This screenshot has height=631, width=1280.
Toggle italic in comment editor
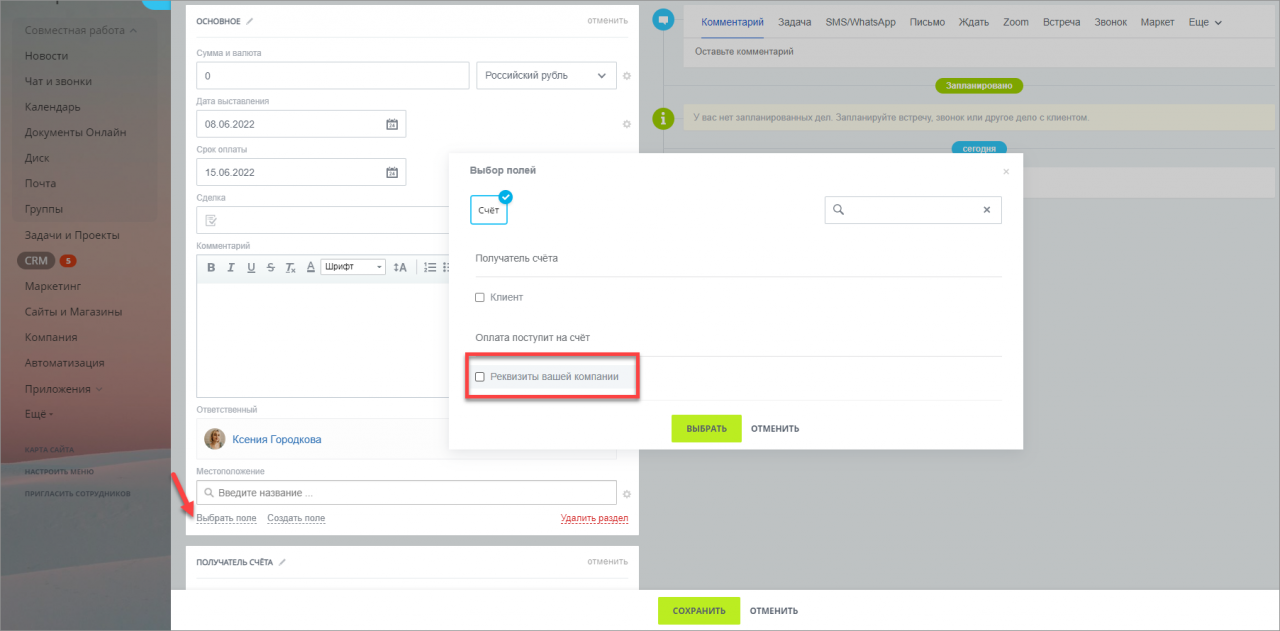tap(230, 267)
